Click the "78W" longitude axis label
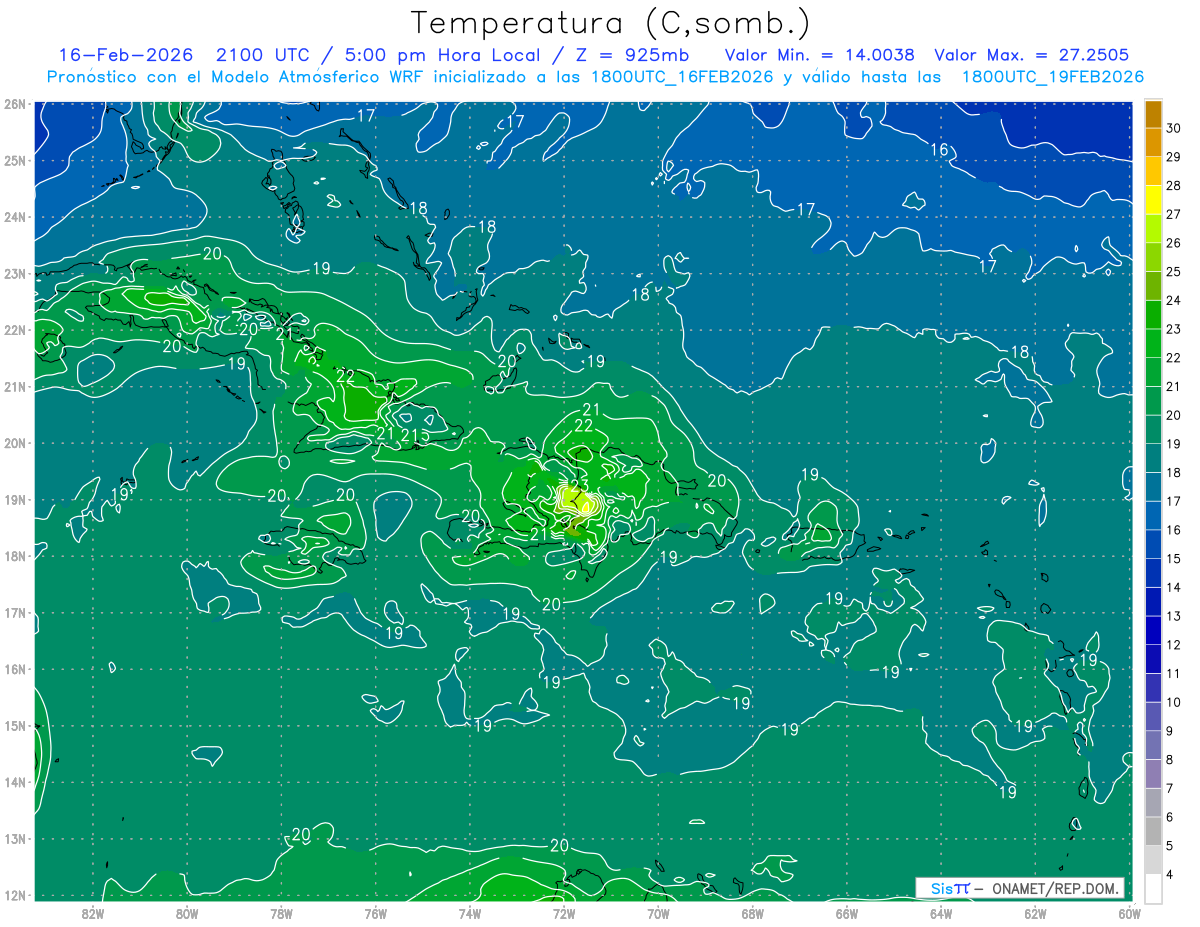 [x=281, y=914]
